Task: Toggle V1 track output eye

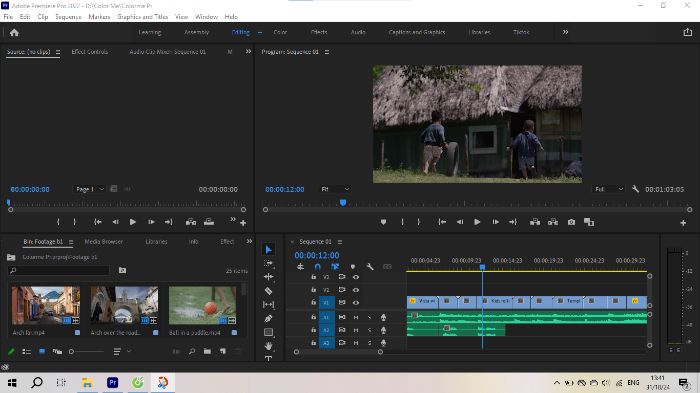Action: click(x=356, y=302)
